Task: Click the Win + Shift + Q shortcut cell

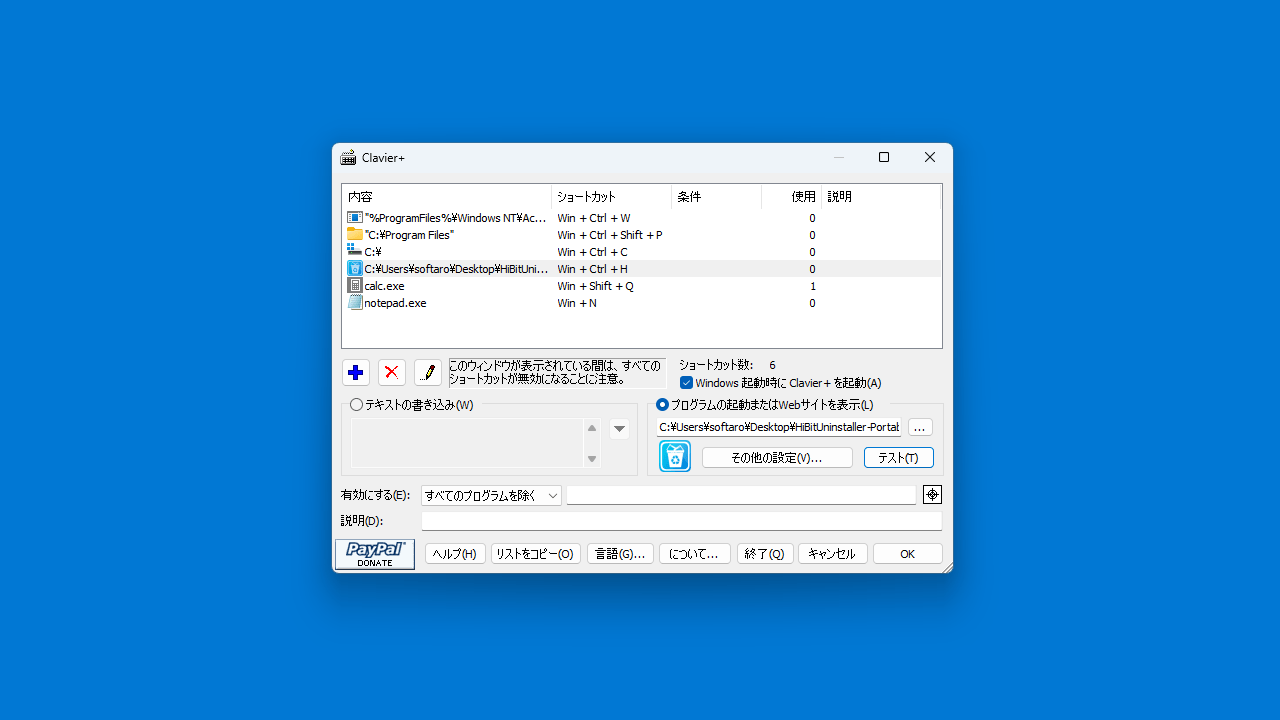Action: 596,286
